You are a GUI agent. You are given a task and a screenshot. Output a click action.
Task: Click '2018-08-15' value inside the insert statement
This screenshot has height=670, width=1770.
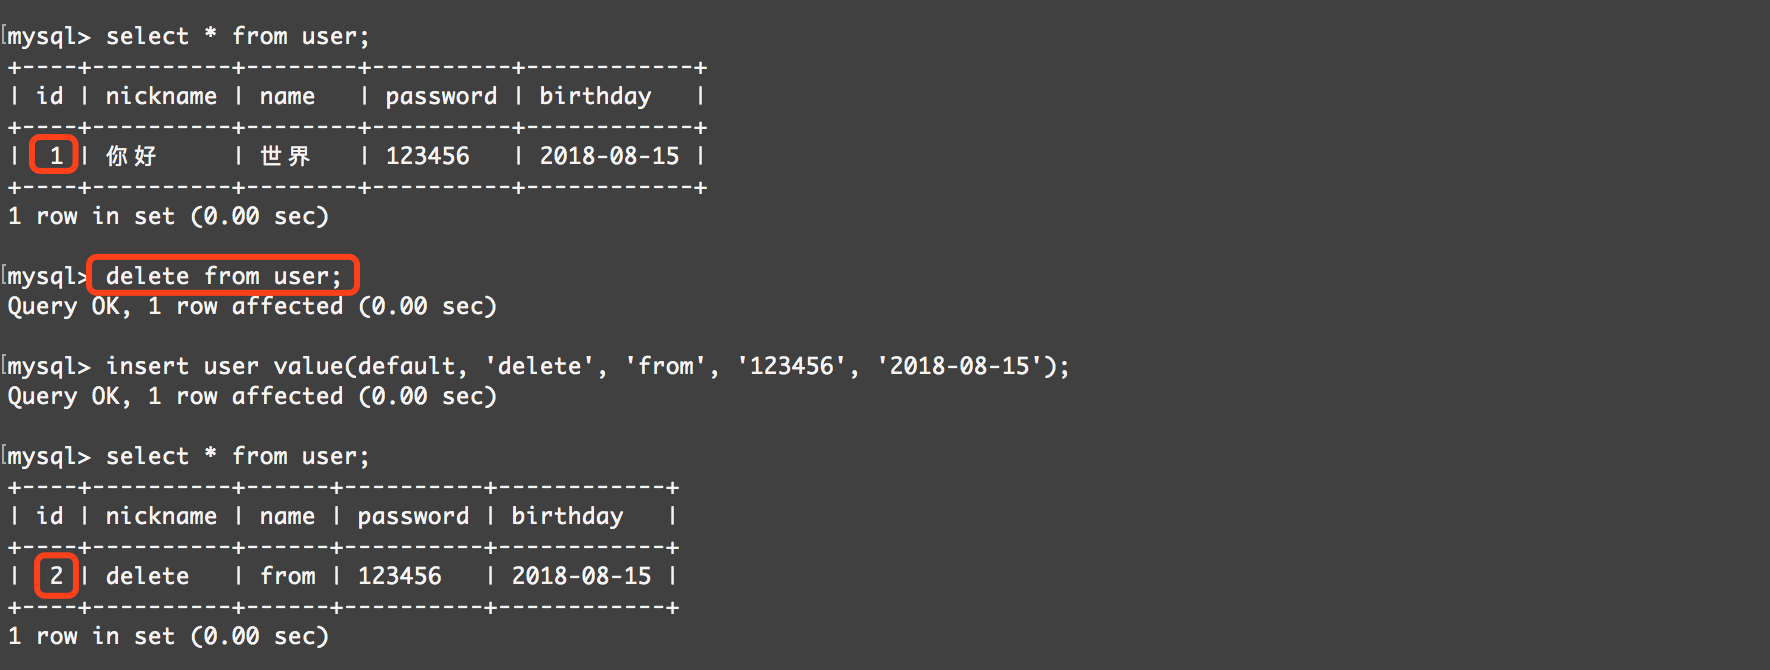pyautogui.click(x=959, y=366)
